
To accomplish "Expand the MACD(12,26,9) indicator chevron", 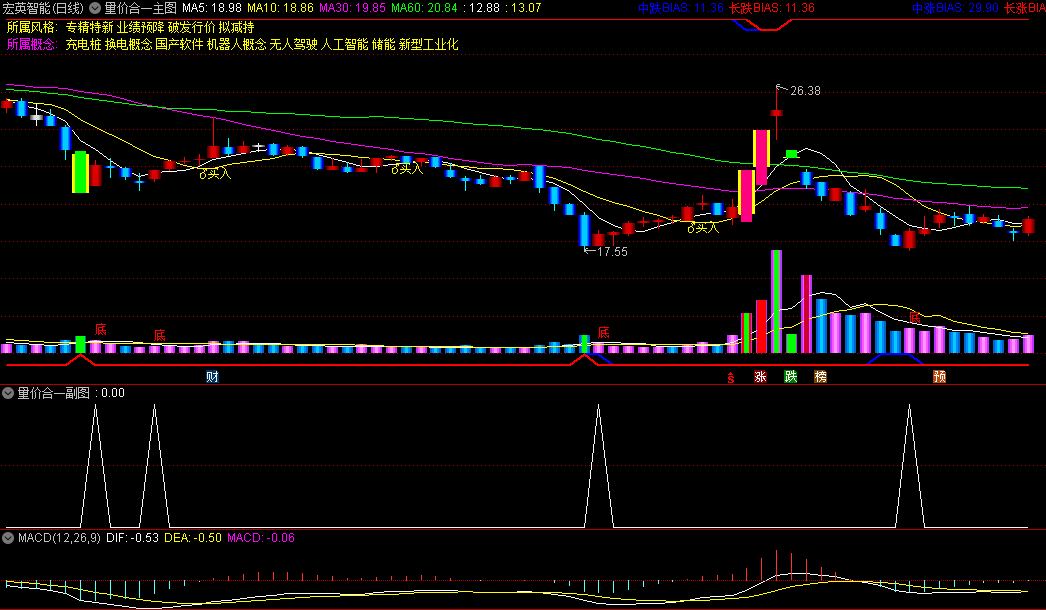I will [x=8, y=538].
